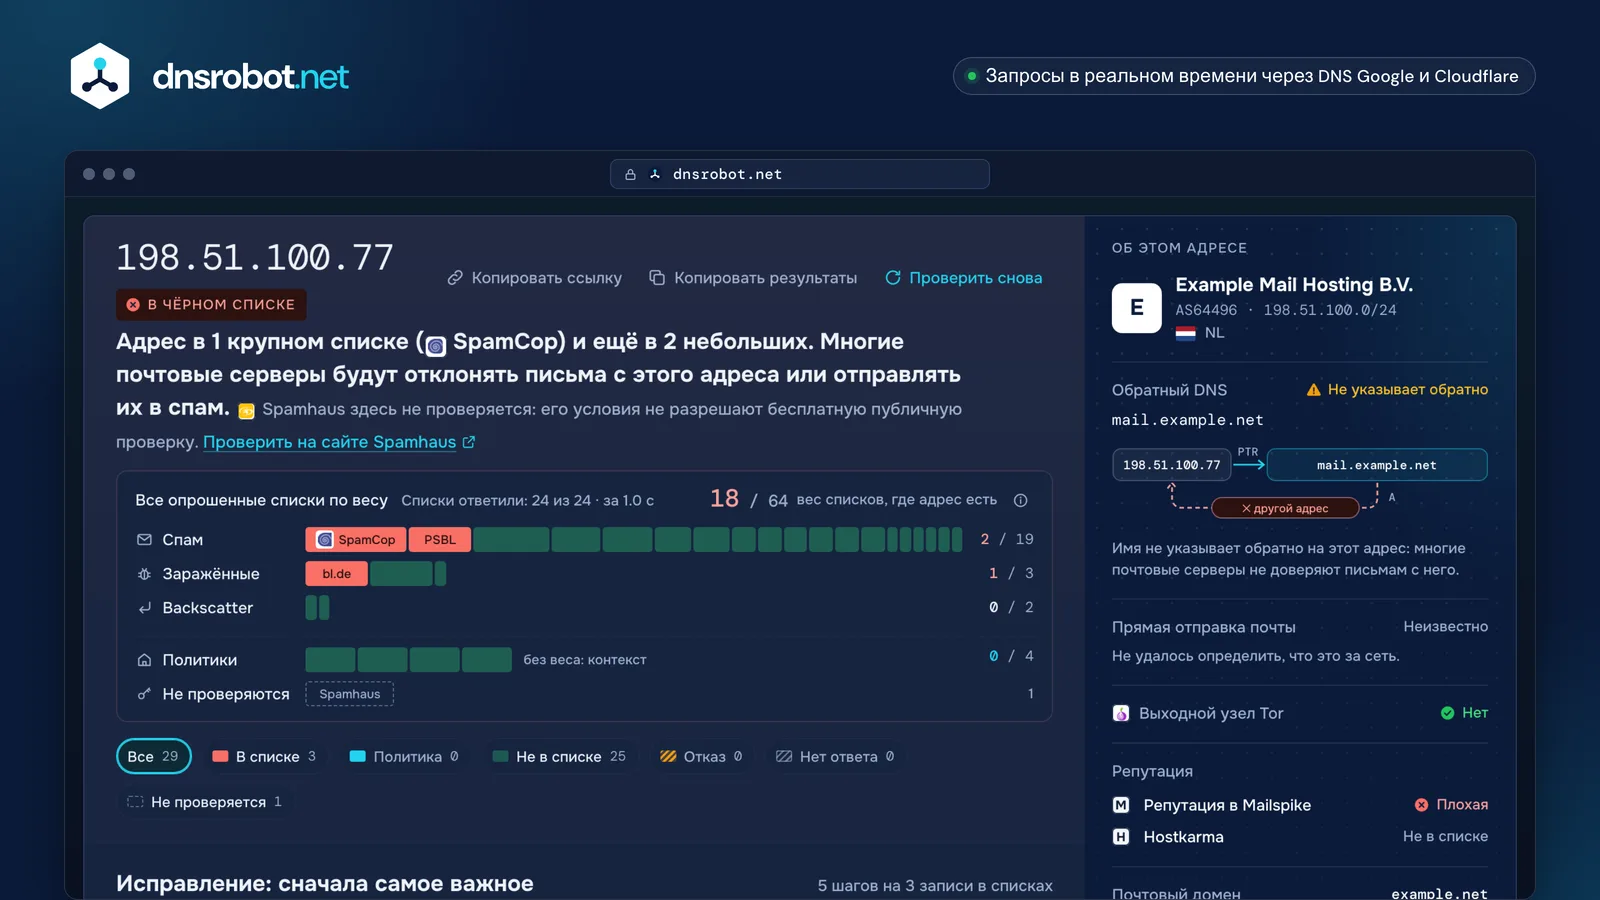
Task: Click the envelope icon in Спам row
Action: point(144,540)
